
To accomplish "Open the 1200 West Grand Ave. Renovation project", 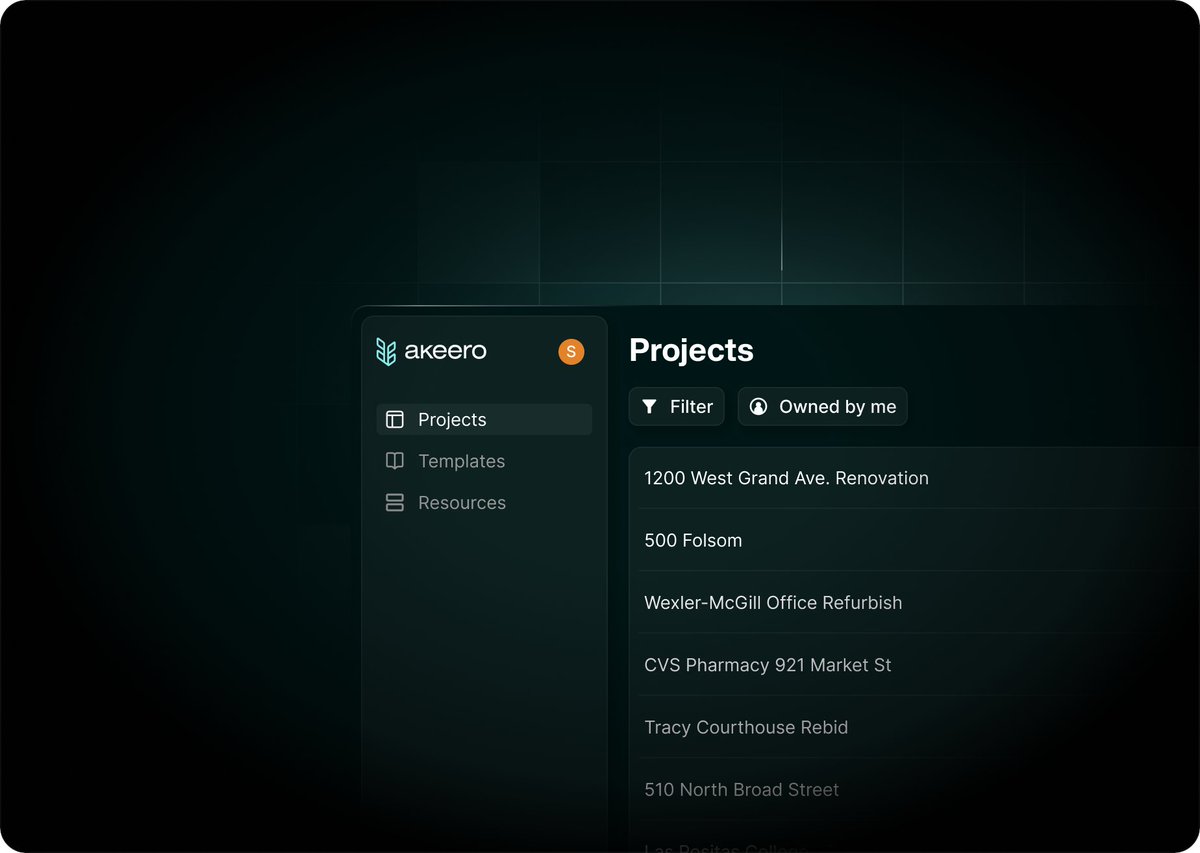I will click(x=786, y=478).
